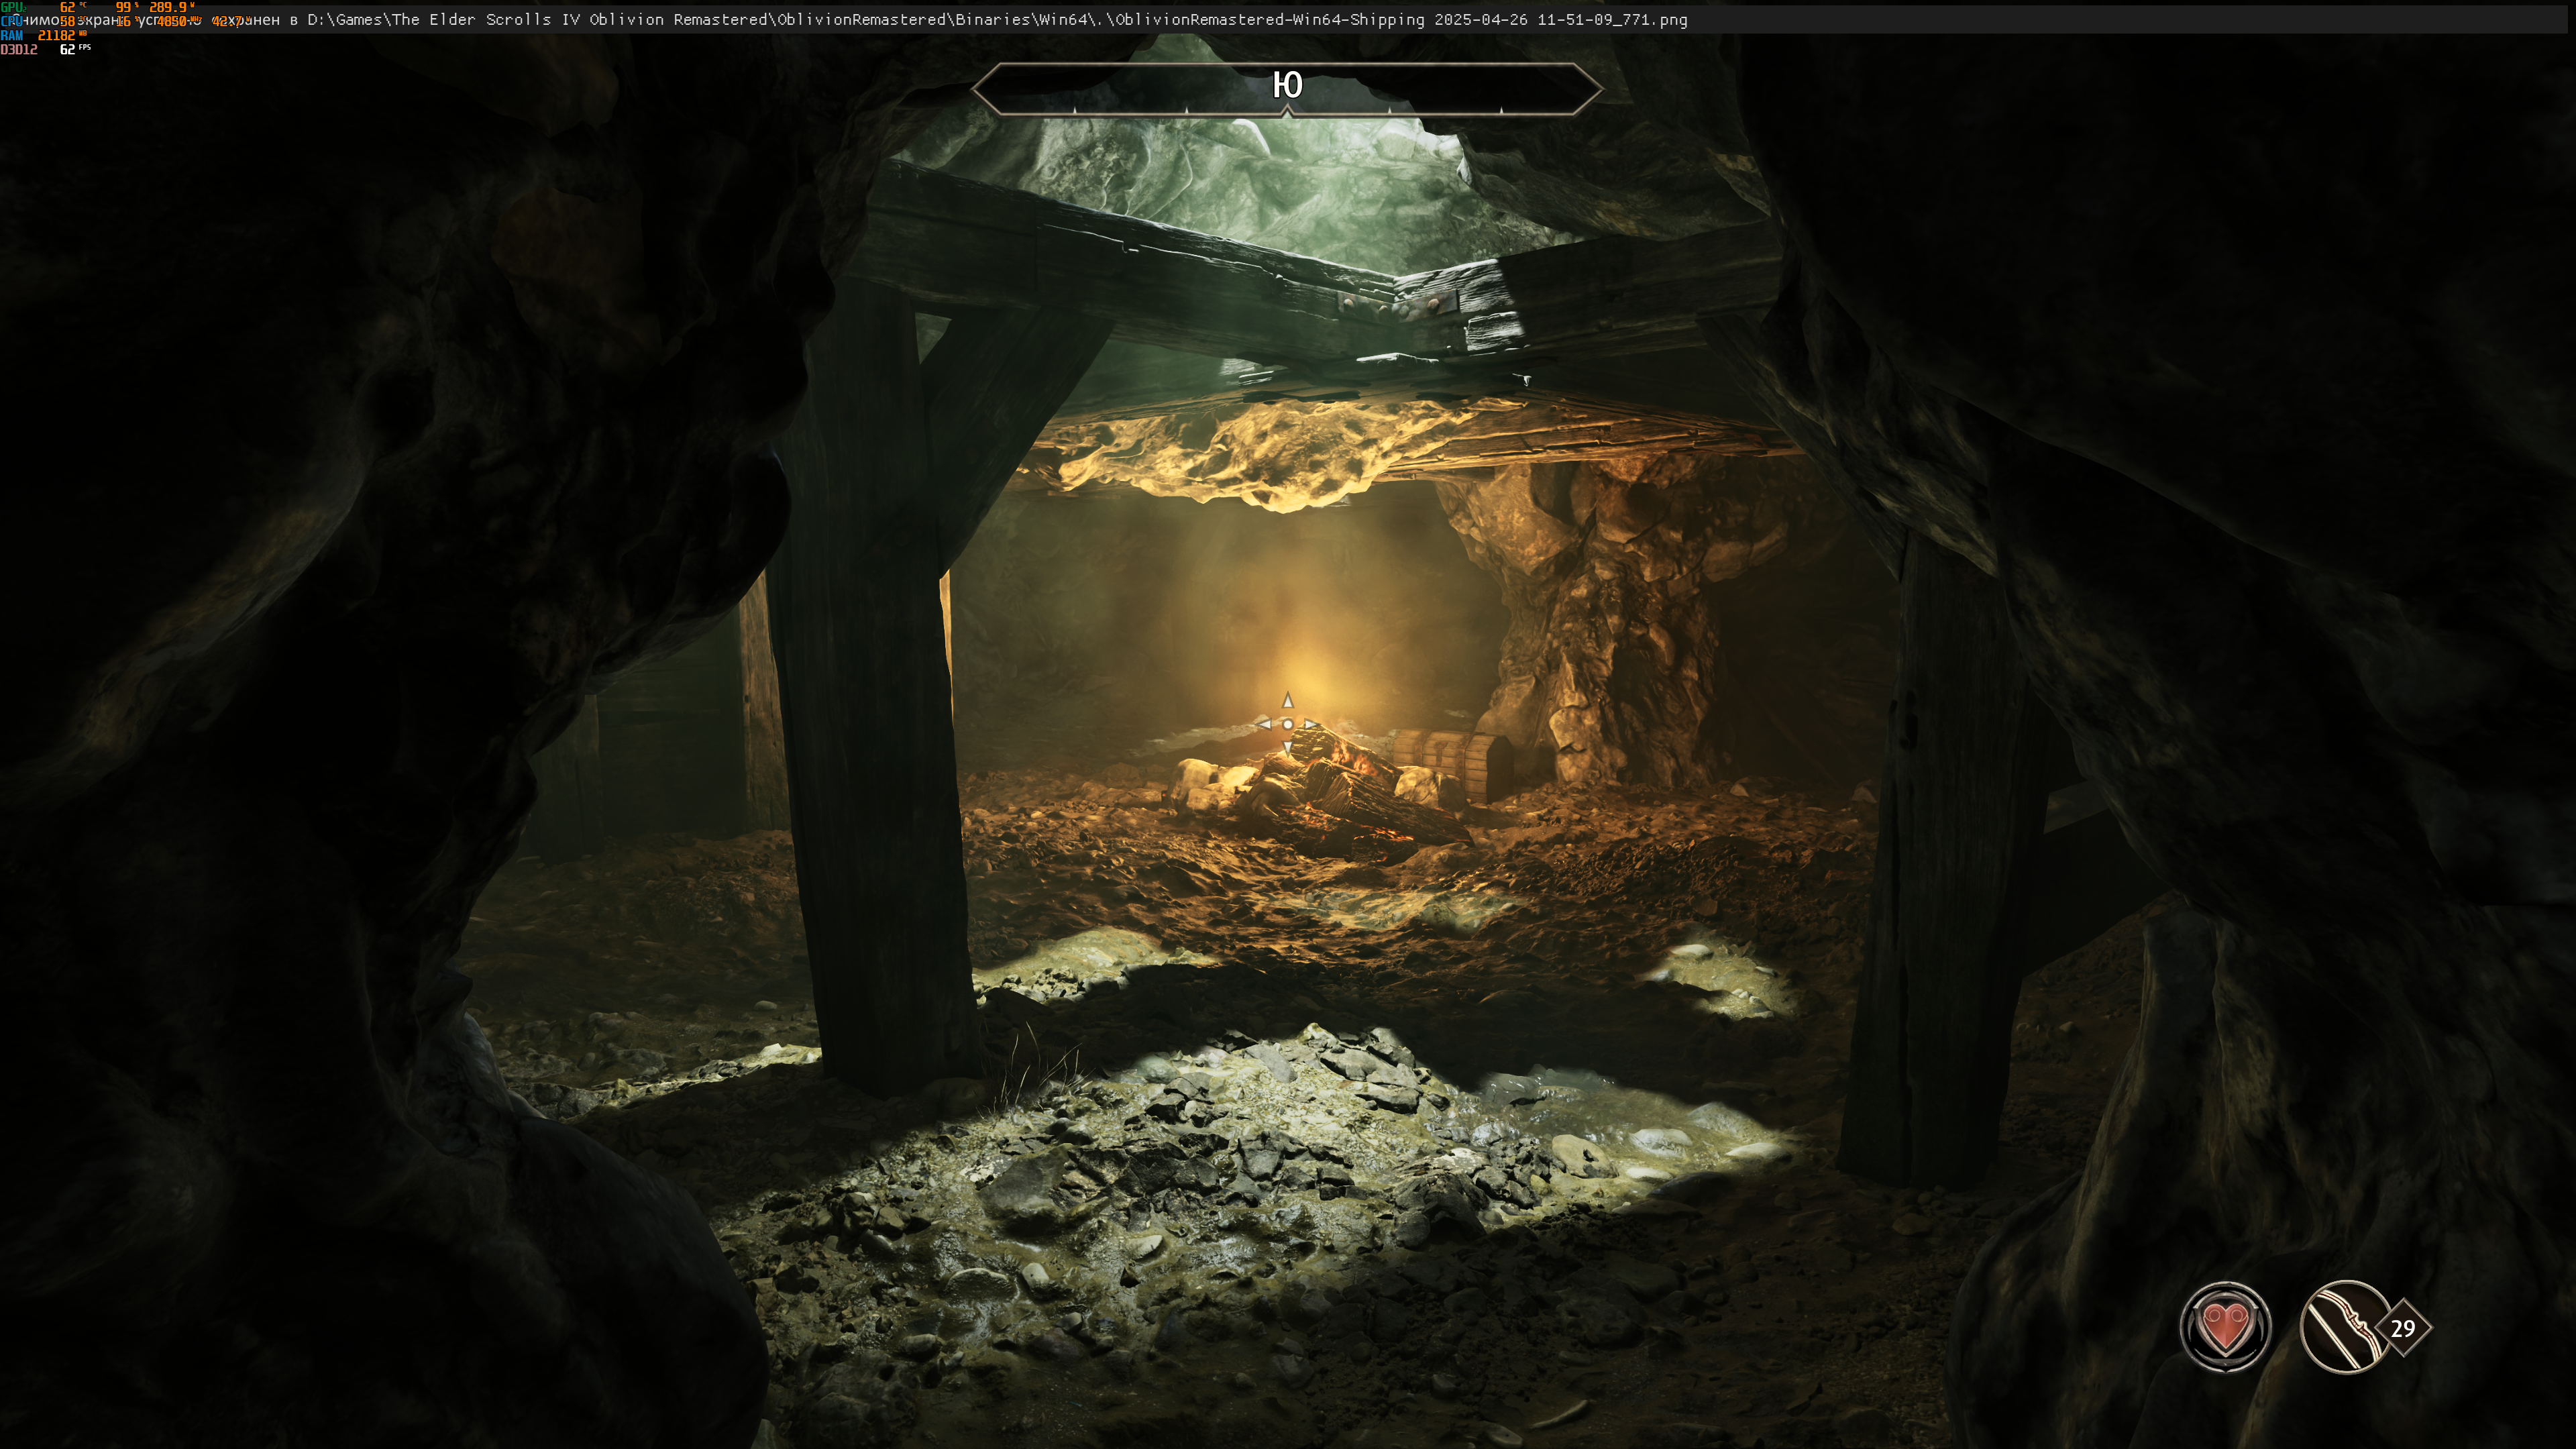
Task: Click the screenshot saved file path notification
Action: point(900,20)
